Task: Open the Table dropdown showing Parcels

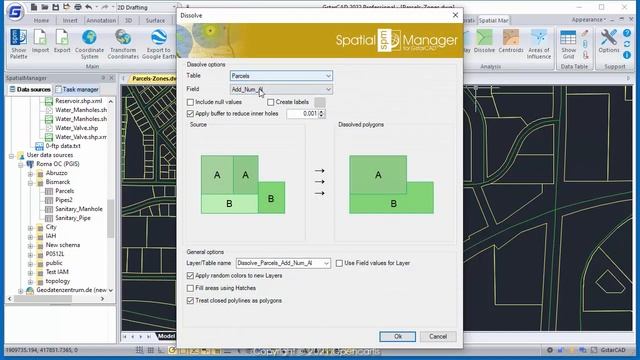Action: point(281,76)
